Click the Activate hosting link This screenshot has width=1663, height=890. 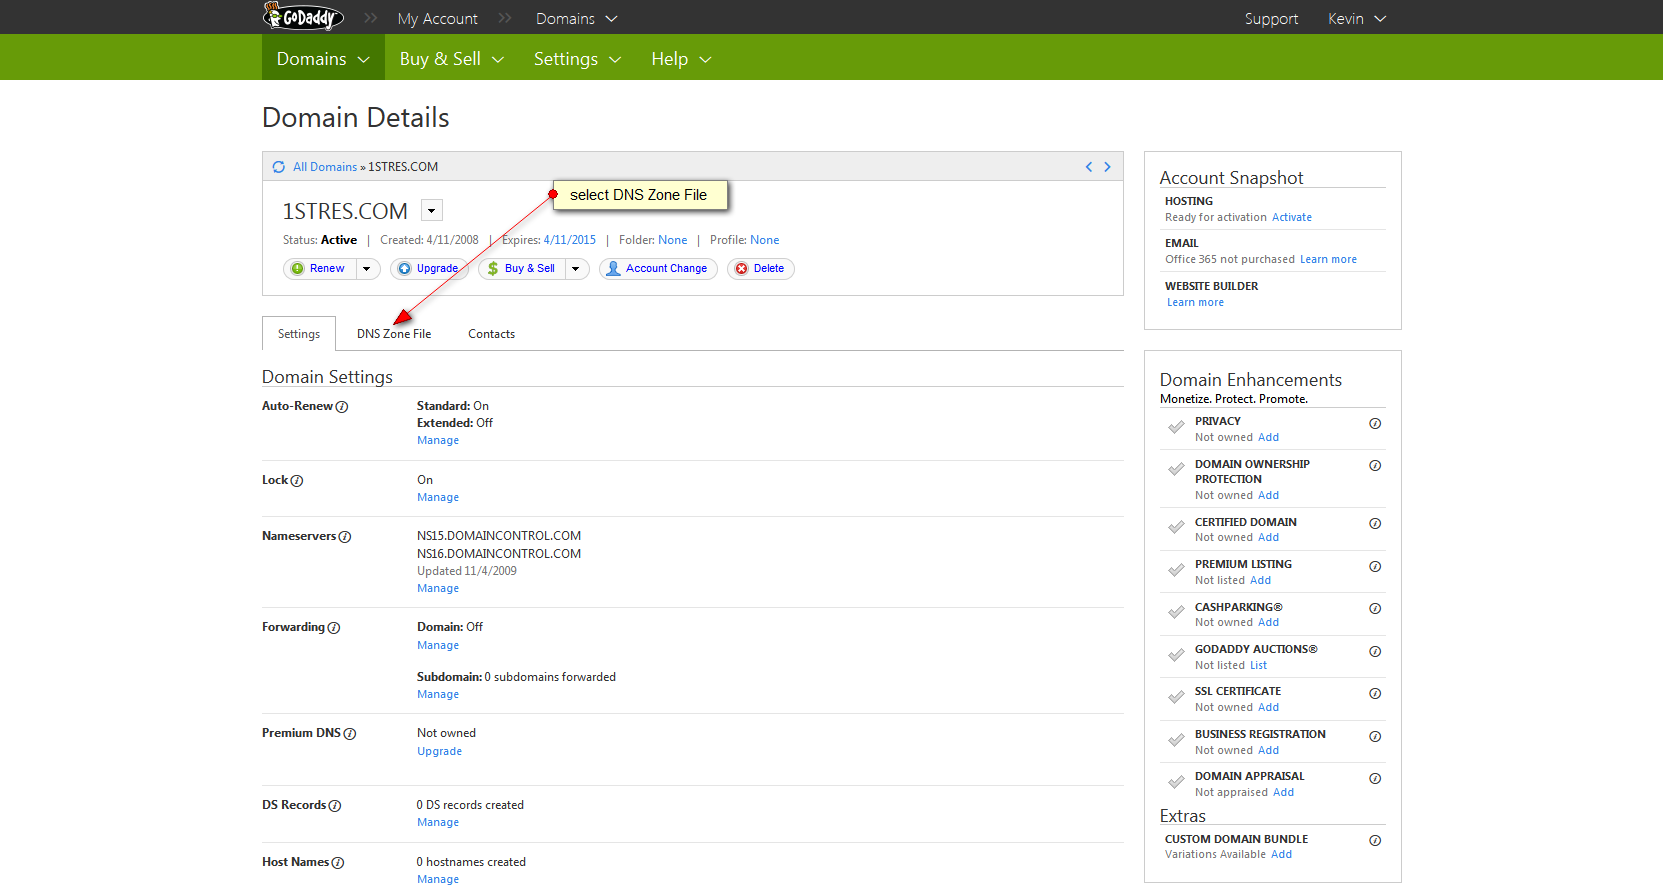pos(1291,218)
